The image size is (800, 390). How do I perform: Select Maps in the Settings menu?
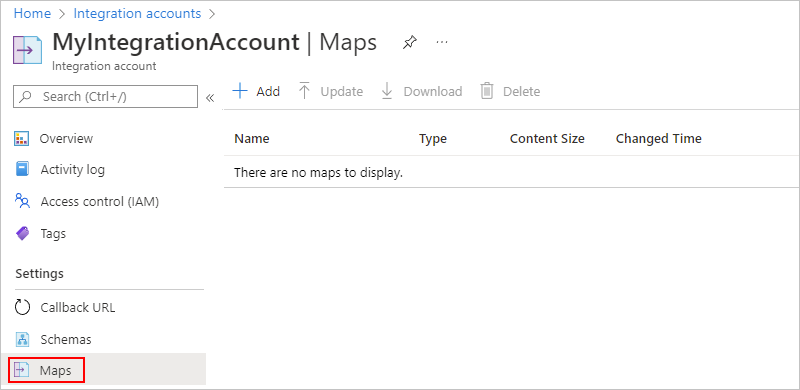[x=103, y=371]
